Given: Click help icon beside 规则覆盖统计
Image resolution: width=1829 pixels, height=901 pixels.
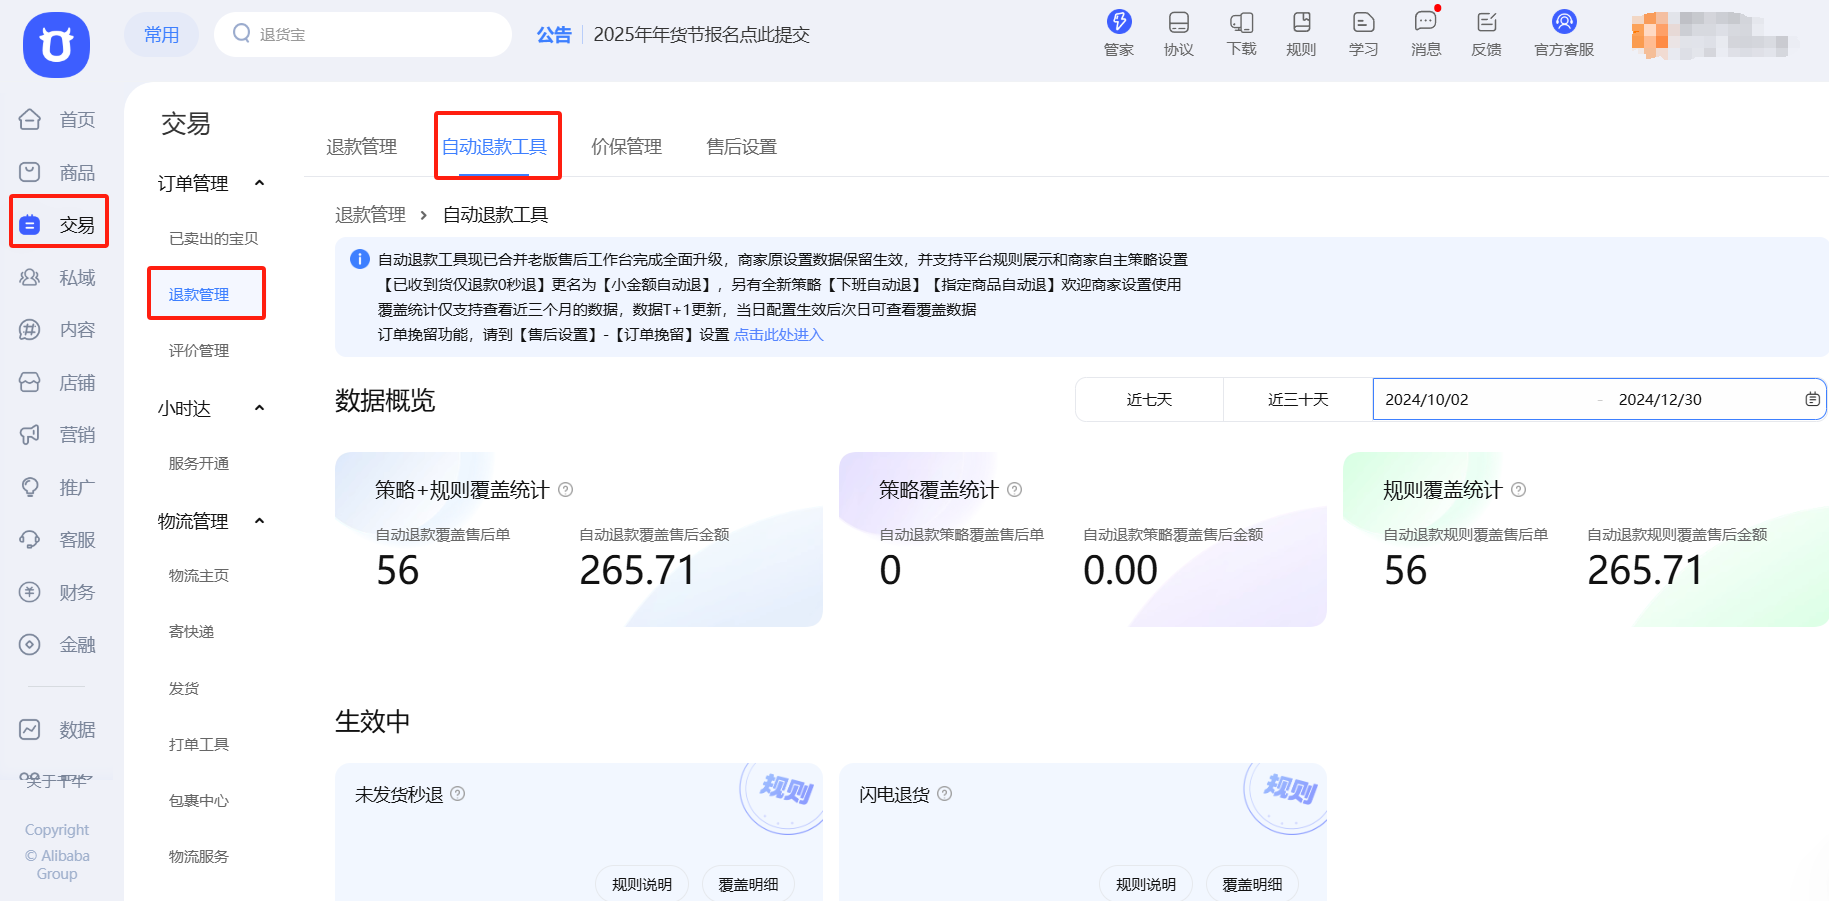Looking at the screenshot, I should [1518, 490].
